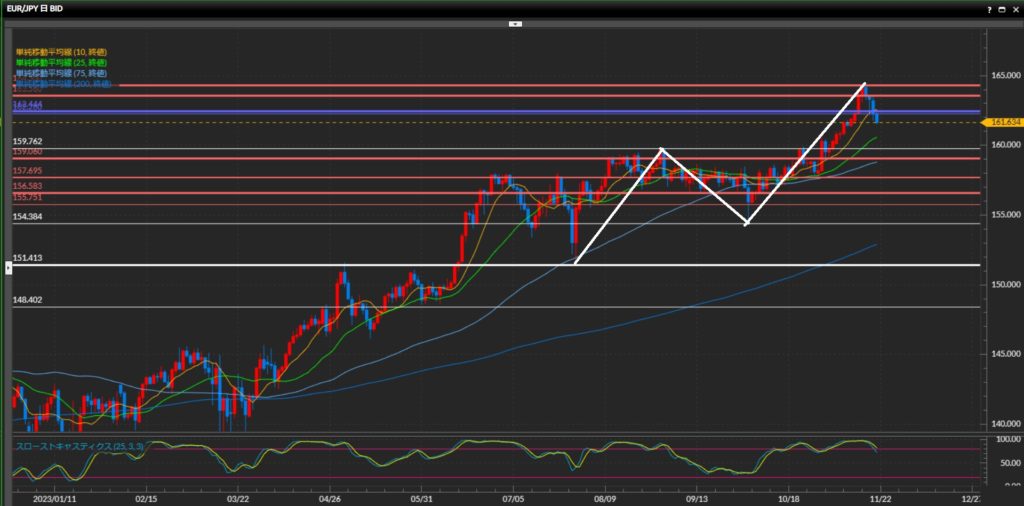1024x506 pixels.
Task: Click the current price tag 161.634
Action: click(1004, 122)
